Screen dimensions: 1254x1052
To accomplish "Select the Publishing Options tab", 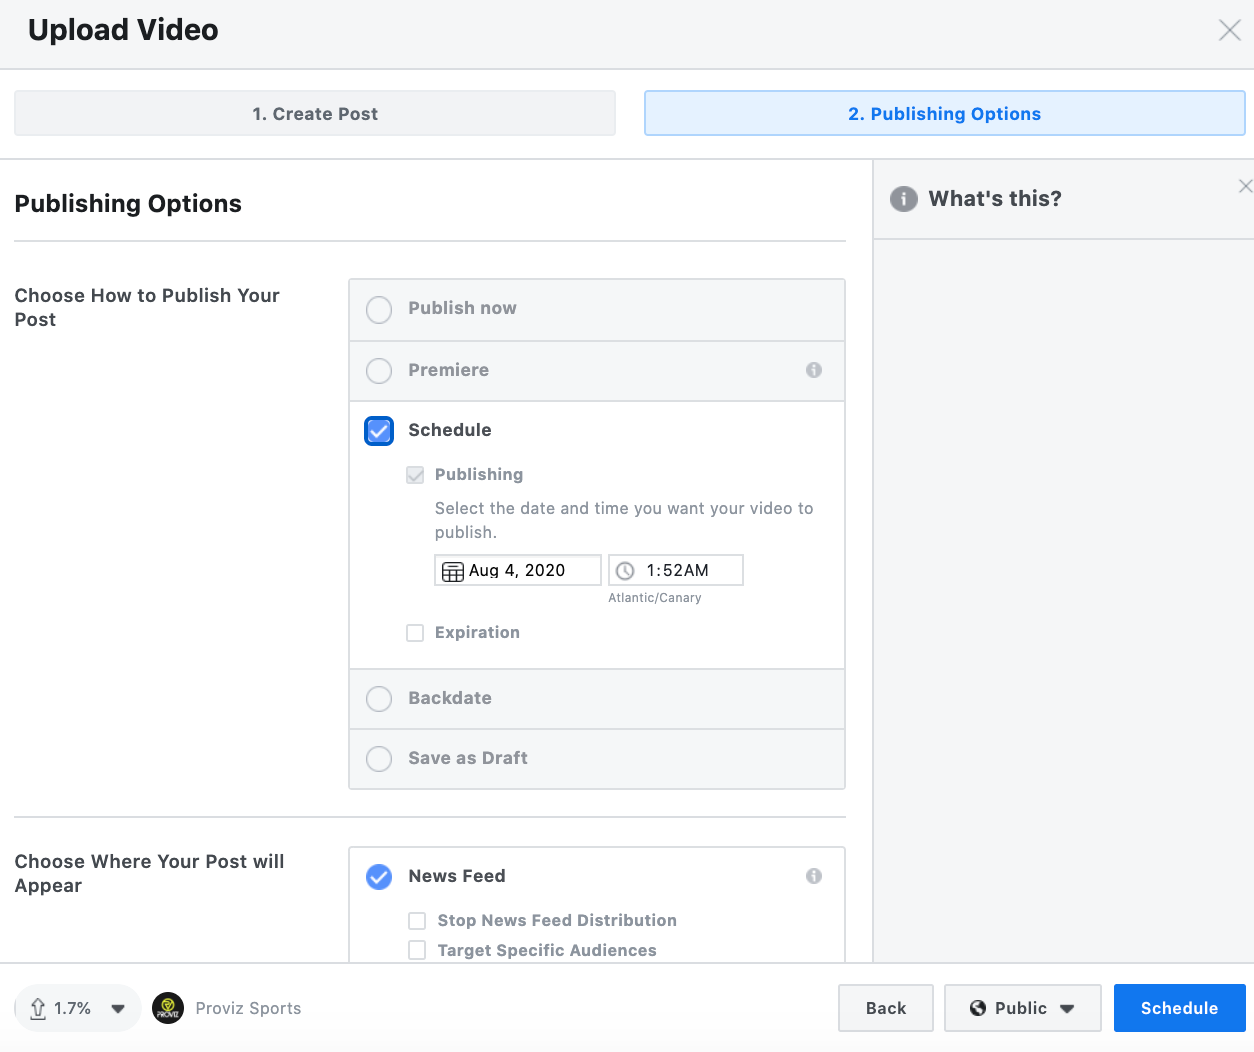I will pyautogui.click(x=944, y=114).
